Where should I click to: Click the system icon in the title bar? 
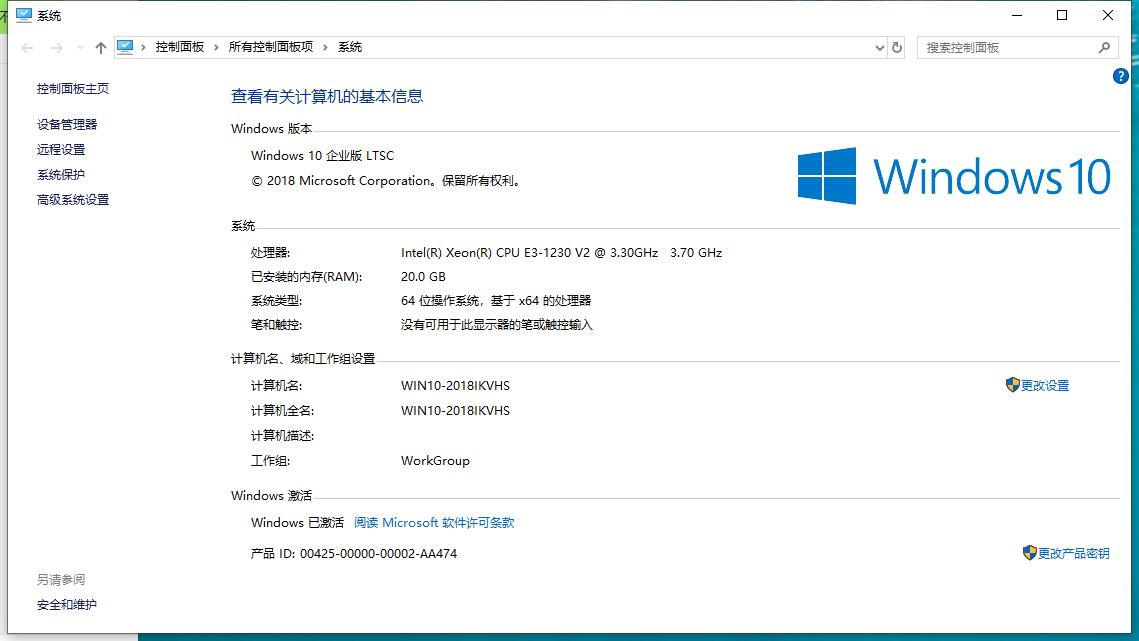(x=24, y=15)
